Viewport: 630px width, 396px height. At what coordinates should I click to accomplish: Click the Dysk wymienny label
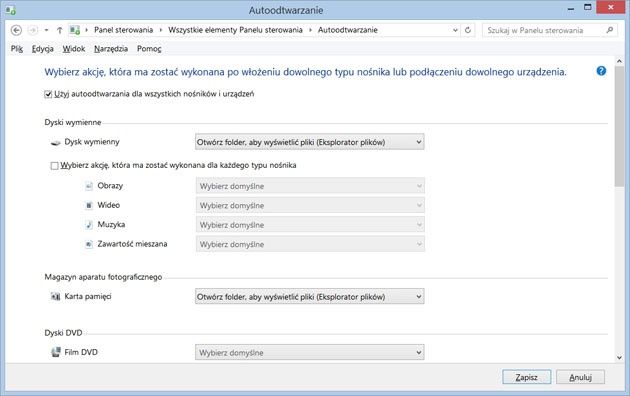click(92, 142)
